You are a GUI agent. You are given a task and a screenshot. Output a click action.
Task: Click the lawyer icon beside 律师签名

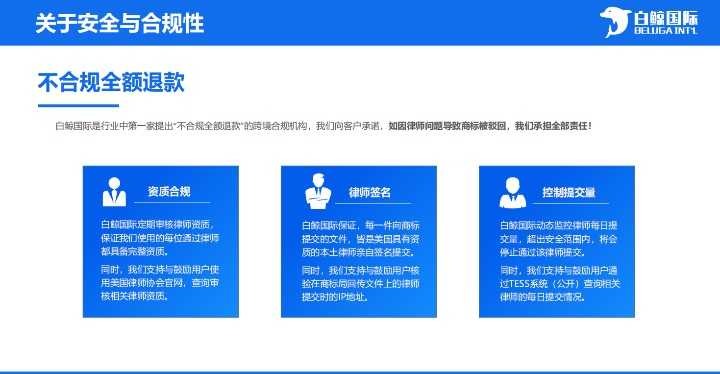(x=318, y=191)
